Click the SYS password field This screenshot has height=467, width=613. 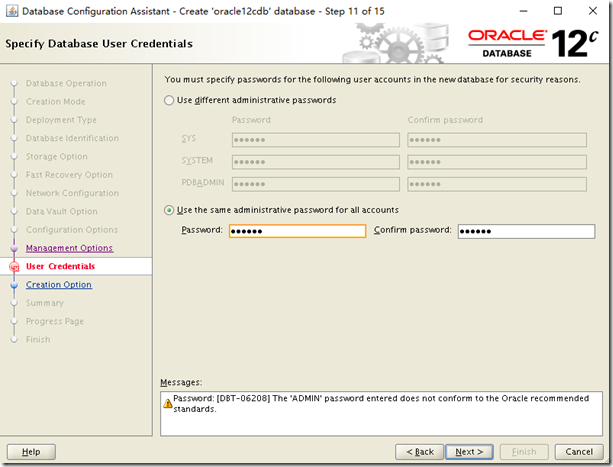pos(316,140)
